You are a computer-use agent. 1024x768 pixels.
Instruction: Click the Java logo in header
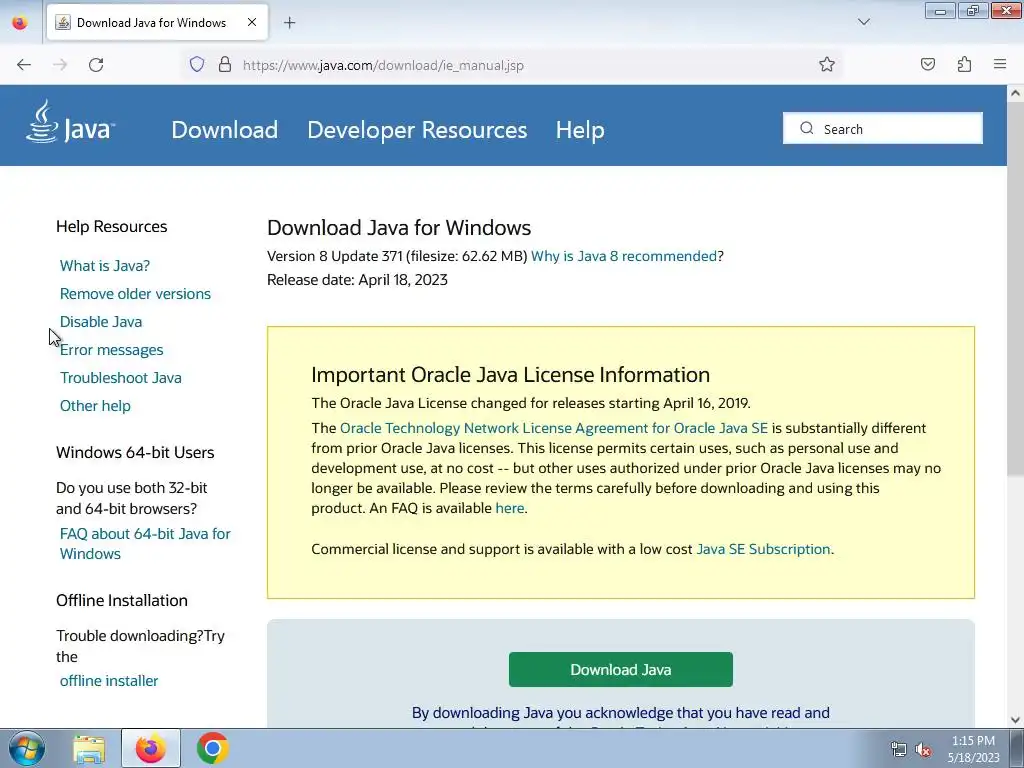tap(71, 122)
